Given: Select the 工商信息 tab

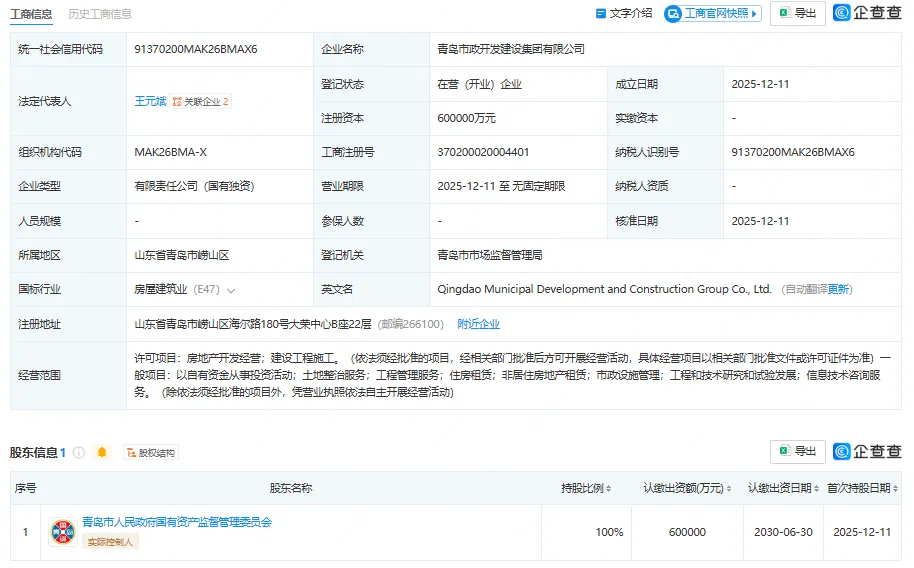Looking at the screenshot, I should coord(31,14).
